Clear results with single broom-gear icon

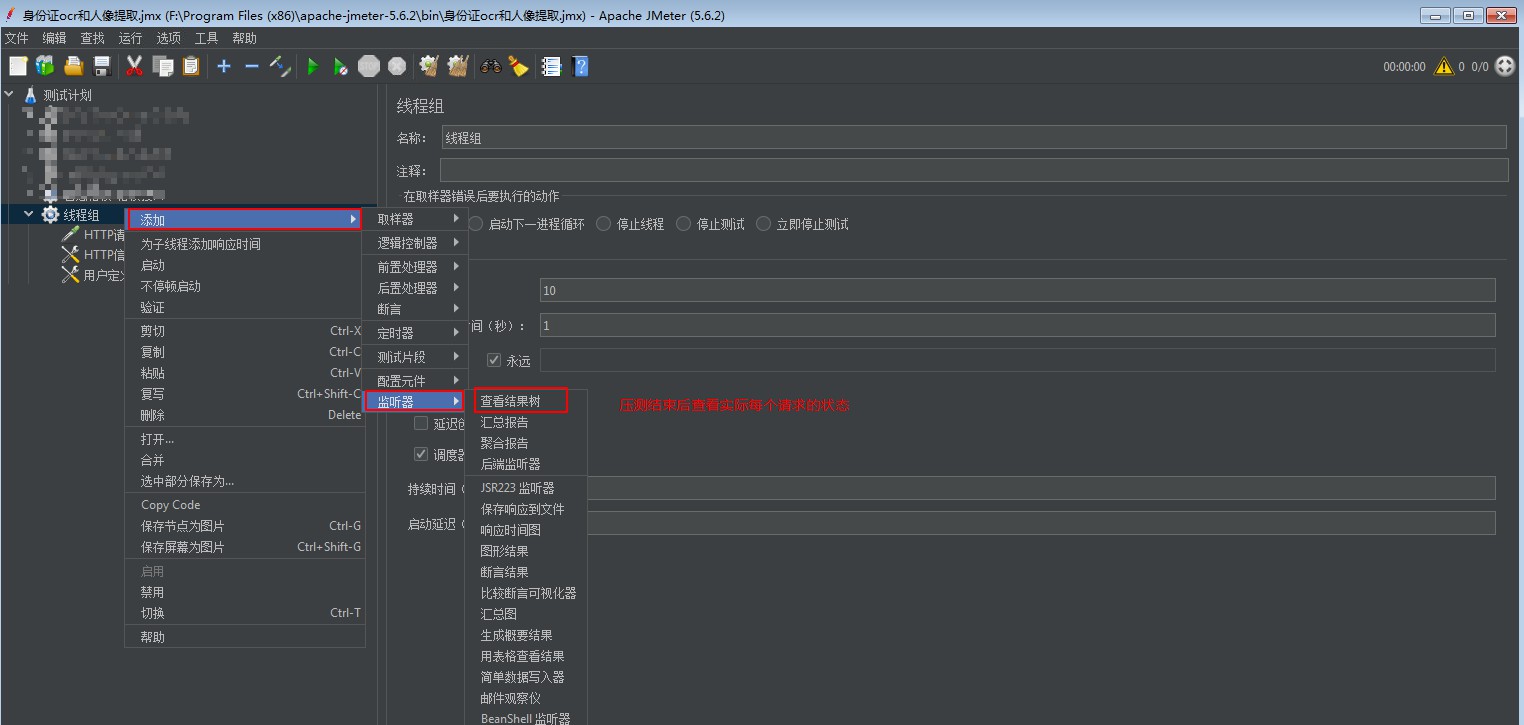(429, 66)
